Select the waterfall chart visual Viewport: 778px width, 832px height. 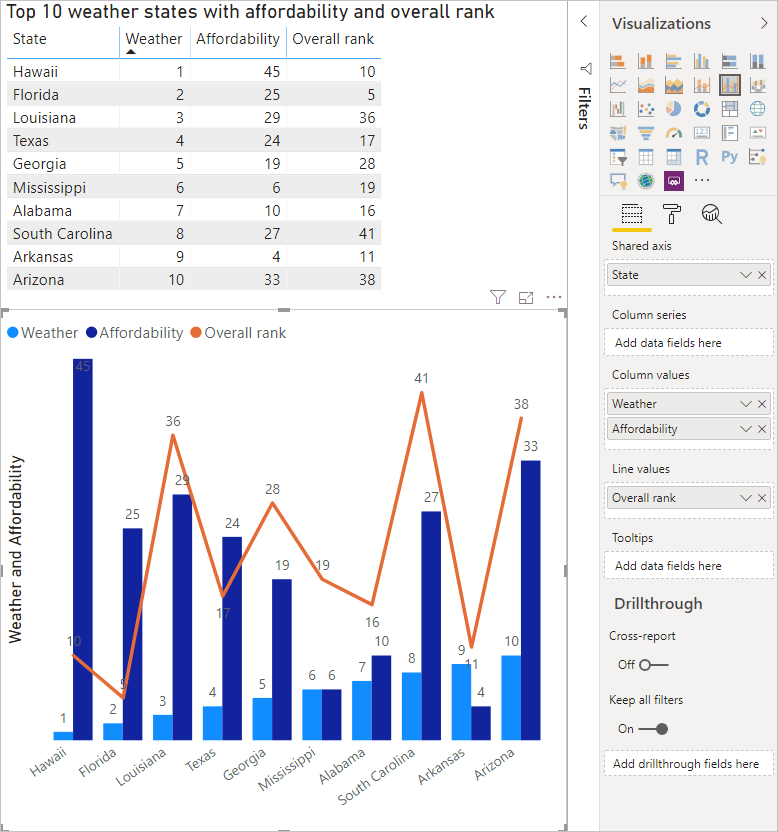click(x=617, y=109)
